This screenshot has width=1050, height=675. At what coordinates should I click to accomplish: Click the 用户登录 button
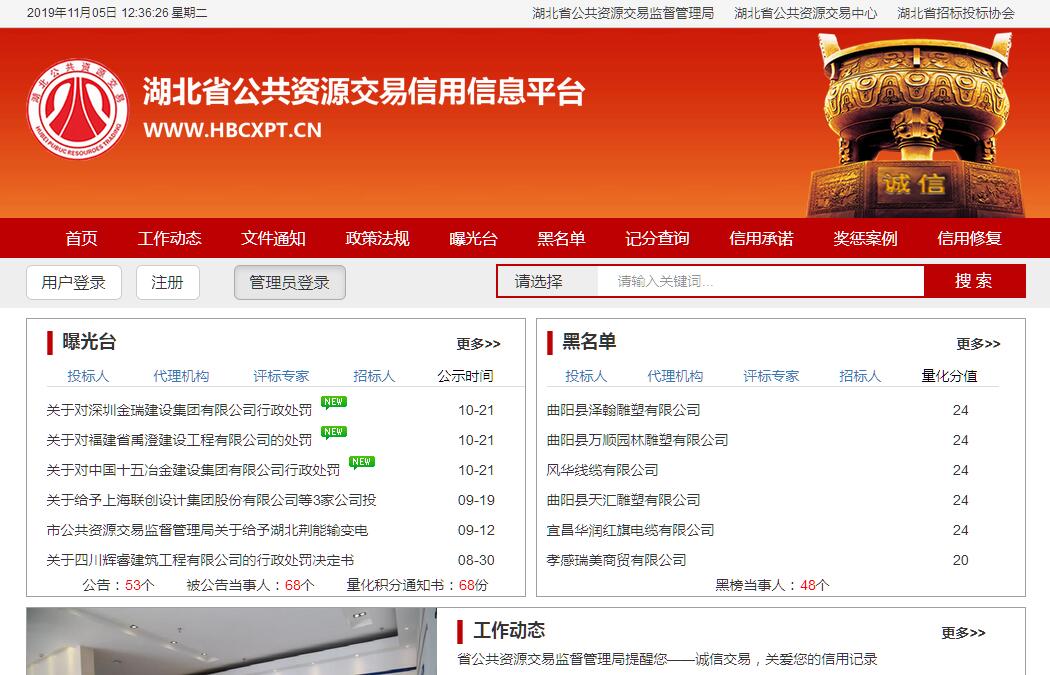click(x=73, y=283)
